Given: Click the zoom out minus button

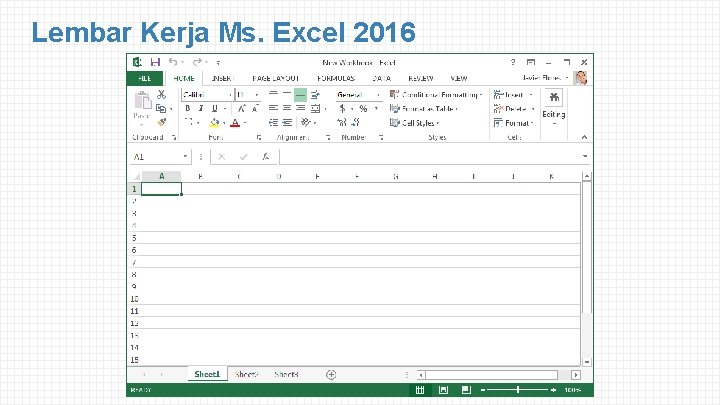Looking at the screenshot, I should (483, 390).
